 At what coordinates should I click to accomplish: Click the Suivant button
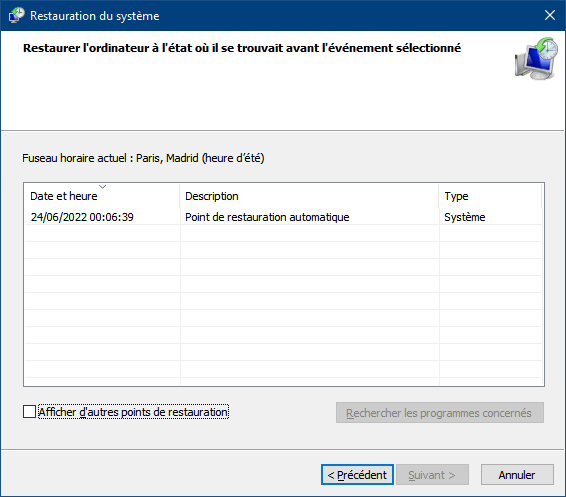pyautogui.click(x=432, y=475)
